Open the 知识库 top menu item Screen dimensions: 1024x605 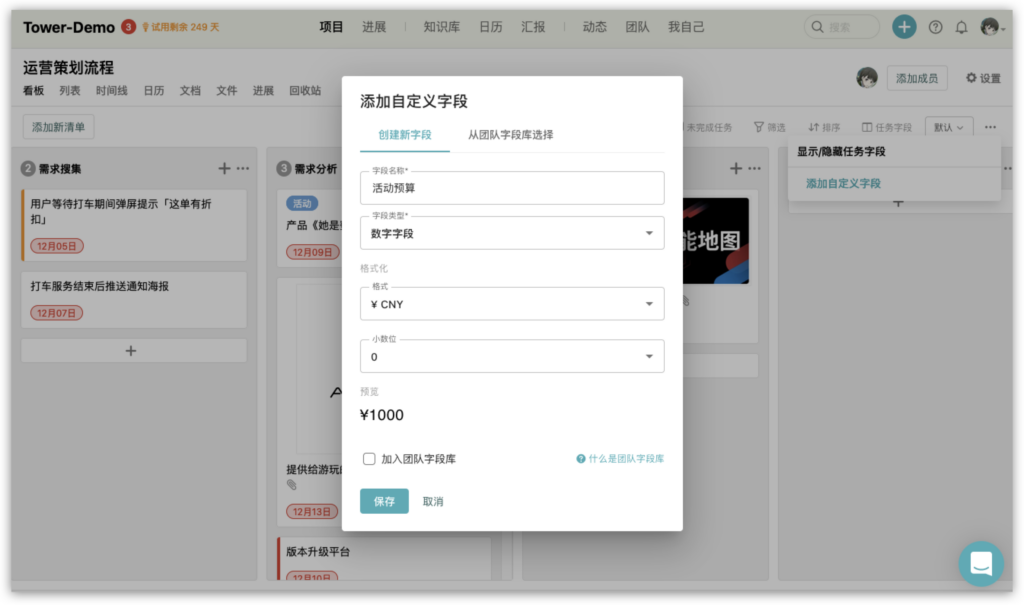point(441,27)
